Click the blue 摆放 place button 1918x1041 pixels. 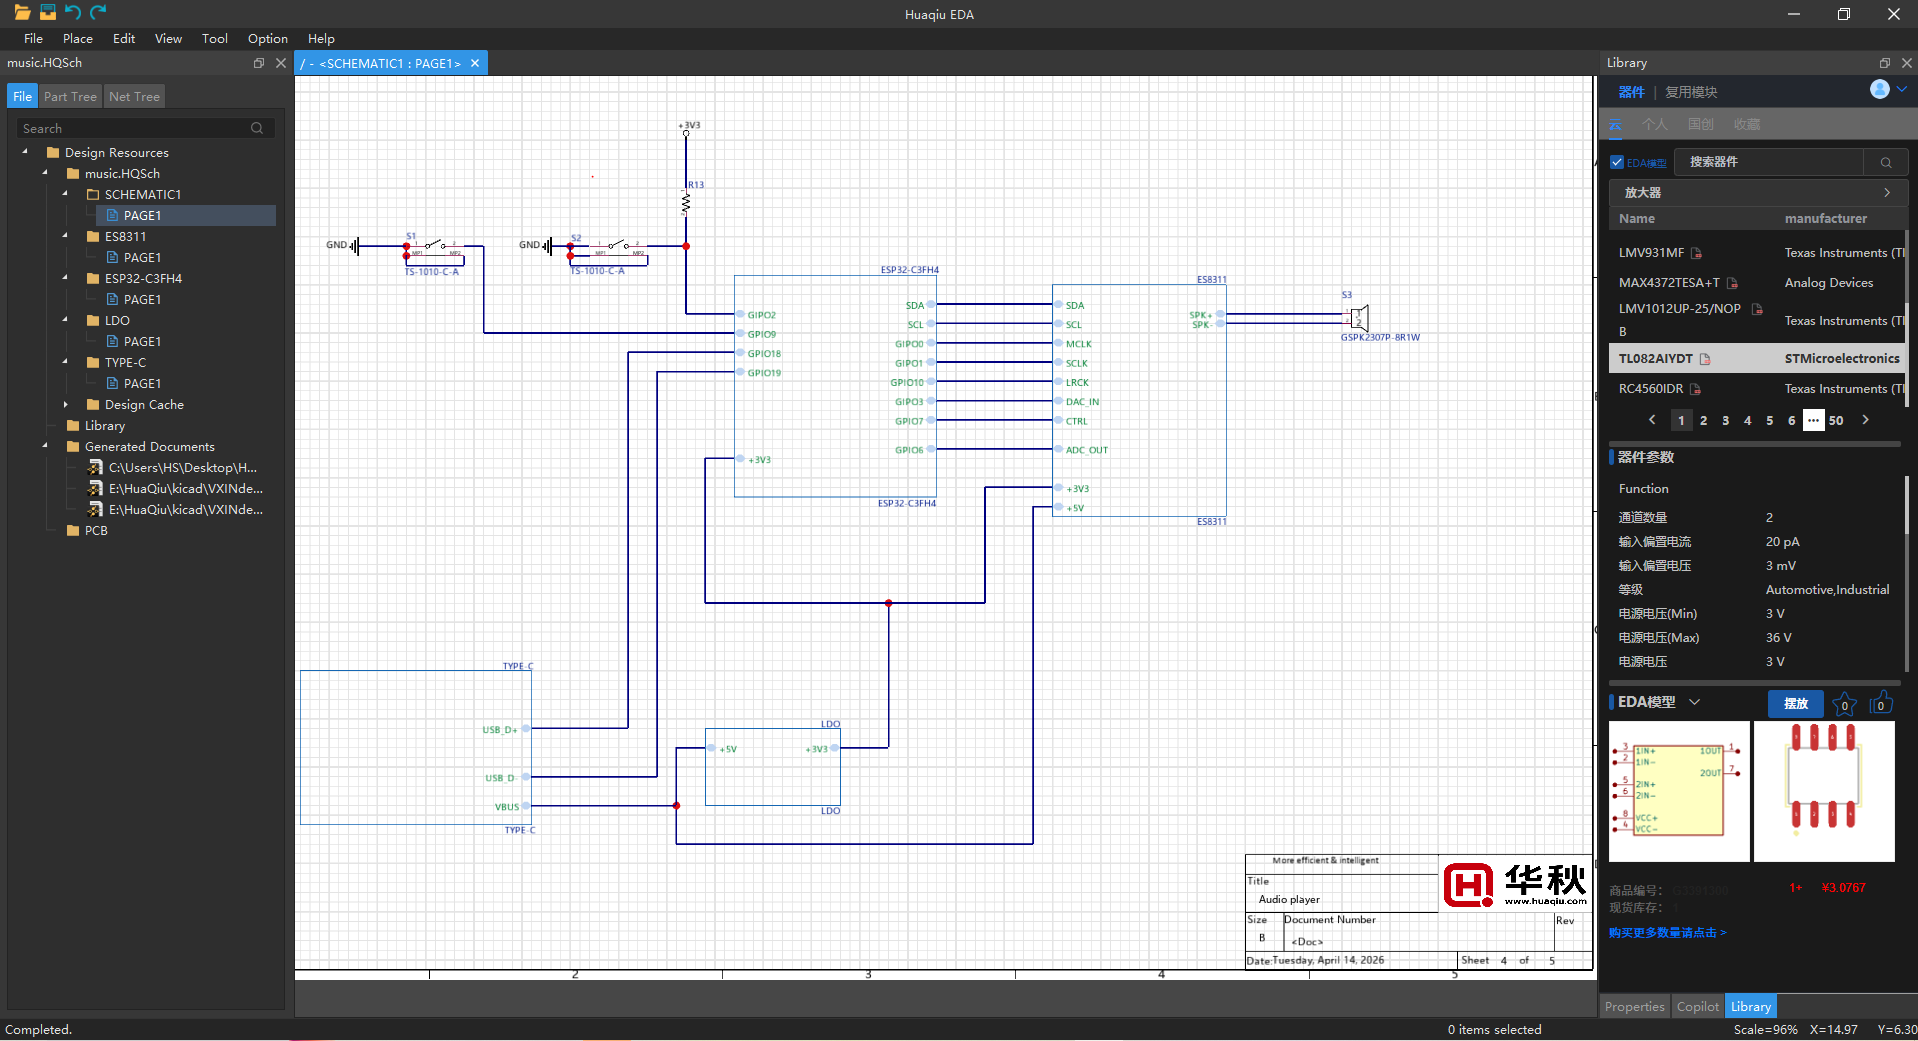(1796, 703)
